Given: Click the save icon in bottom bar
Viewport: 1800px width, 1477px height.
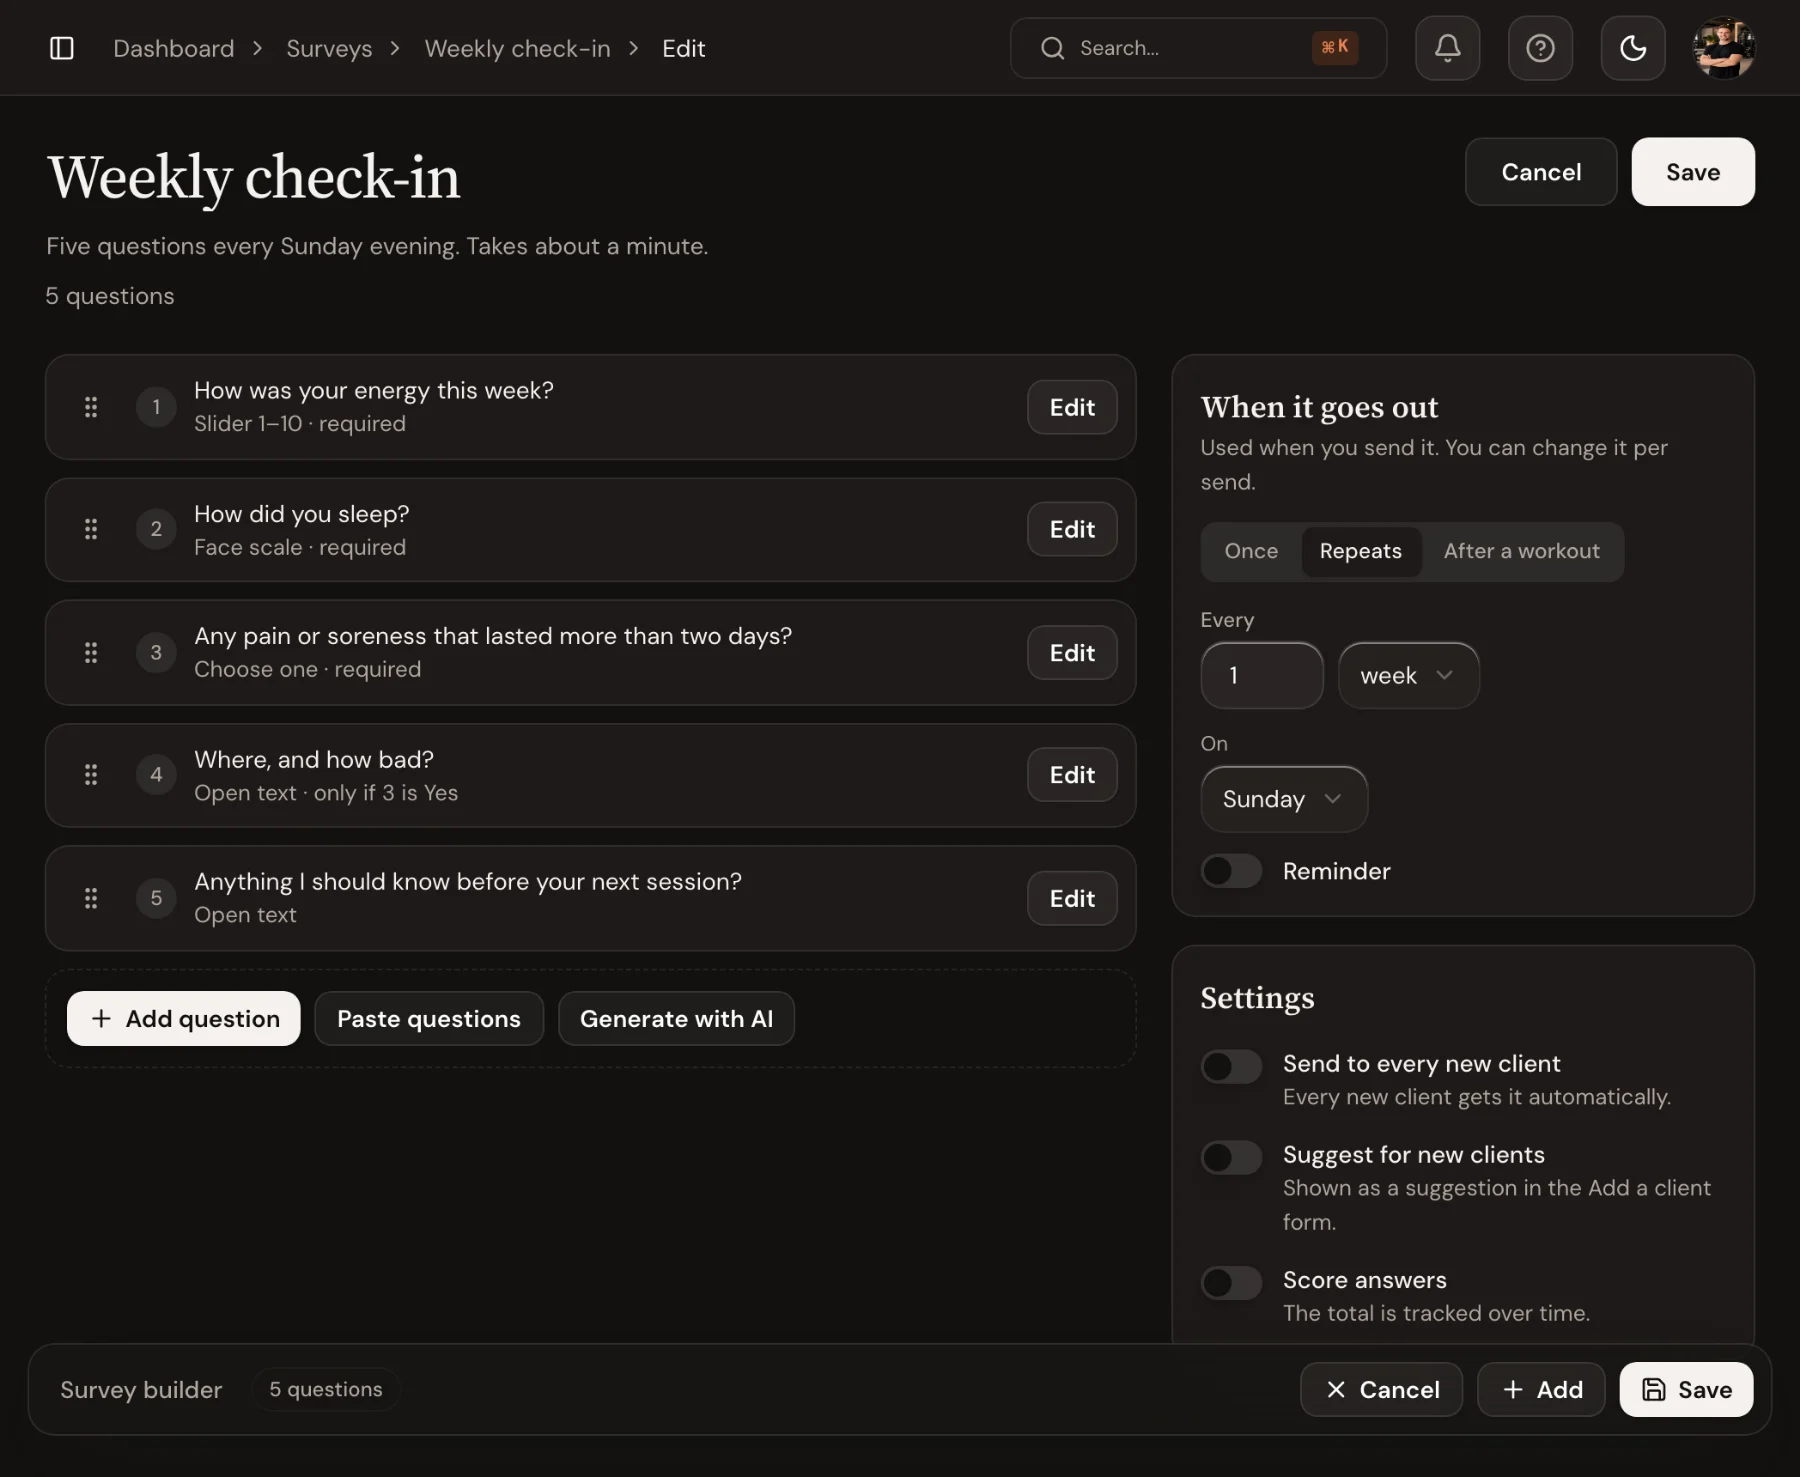Looking at the screenshot, I should click(1654, 1389).
